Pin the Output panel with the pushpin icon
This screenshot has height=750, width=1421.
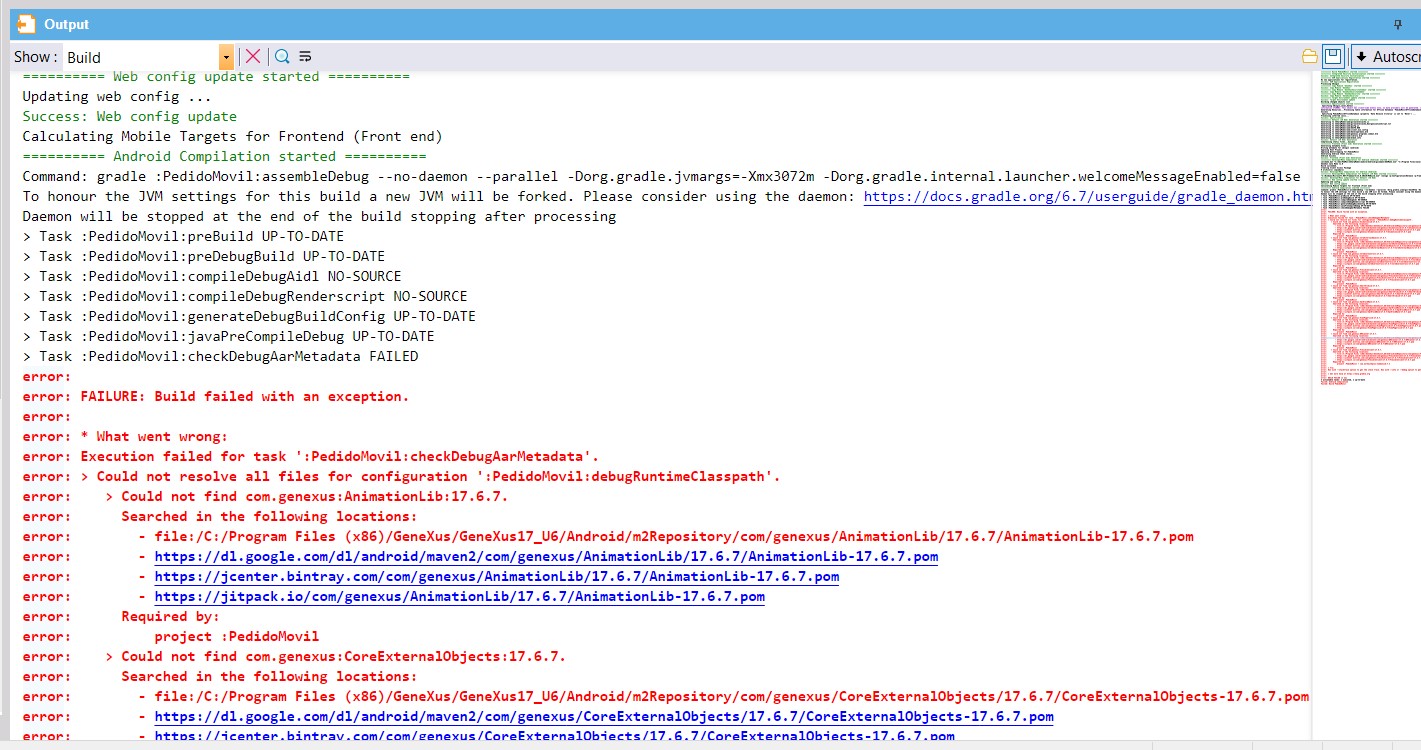(1398, 25)
